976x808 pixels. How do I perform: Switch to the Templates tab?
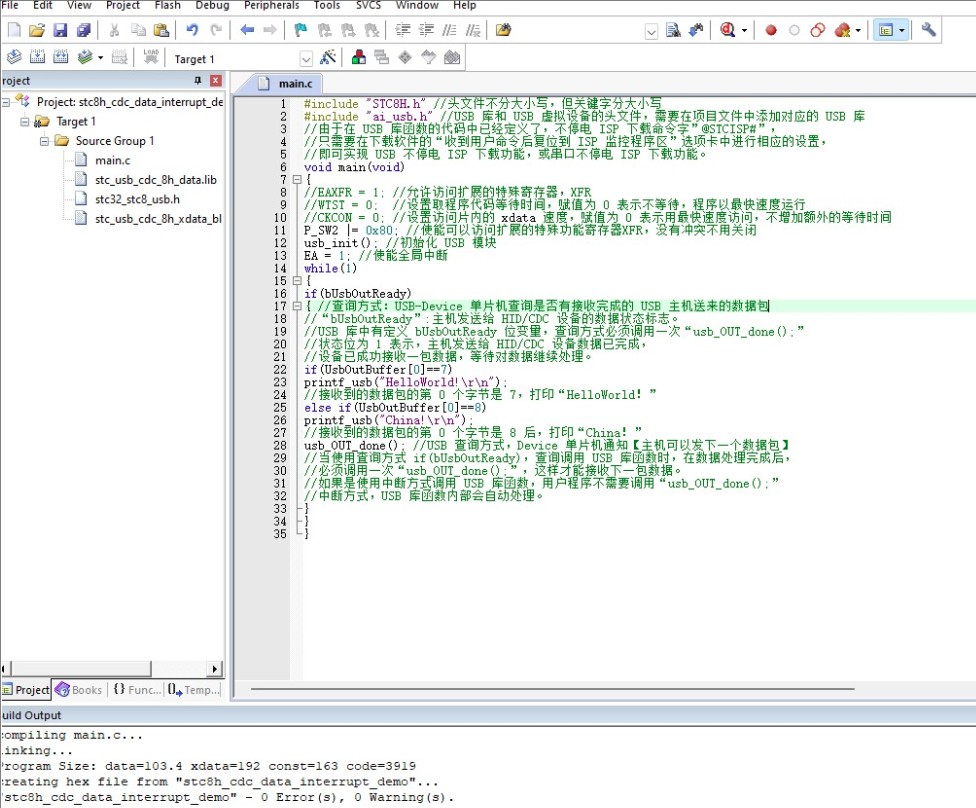194,690
